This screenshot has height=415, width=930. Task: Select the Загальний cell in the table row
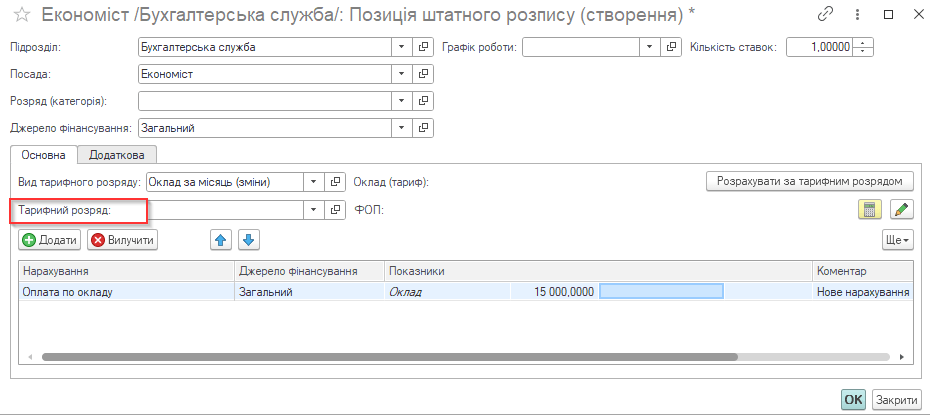click(x=310, y=292)
